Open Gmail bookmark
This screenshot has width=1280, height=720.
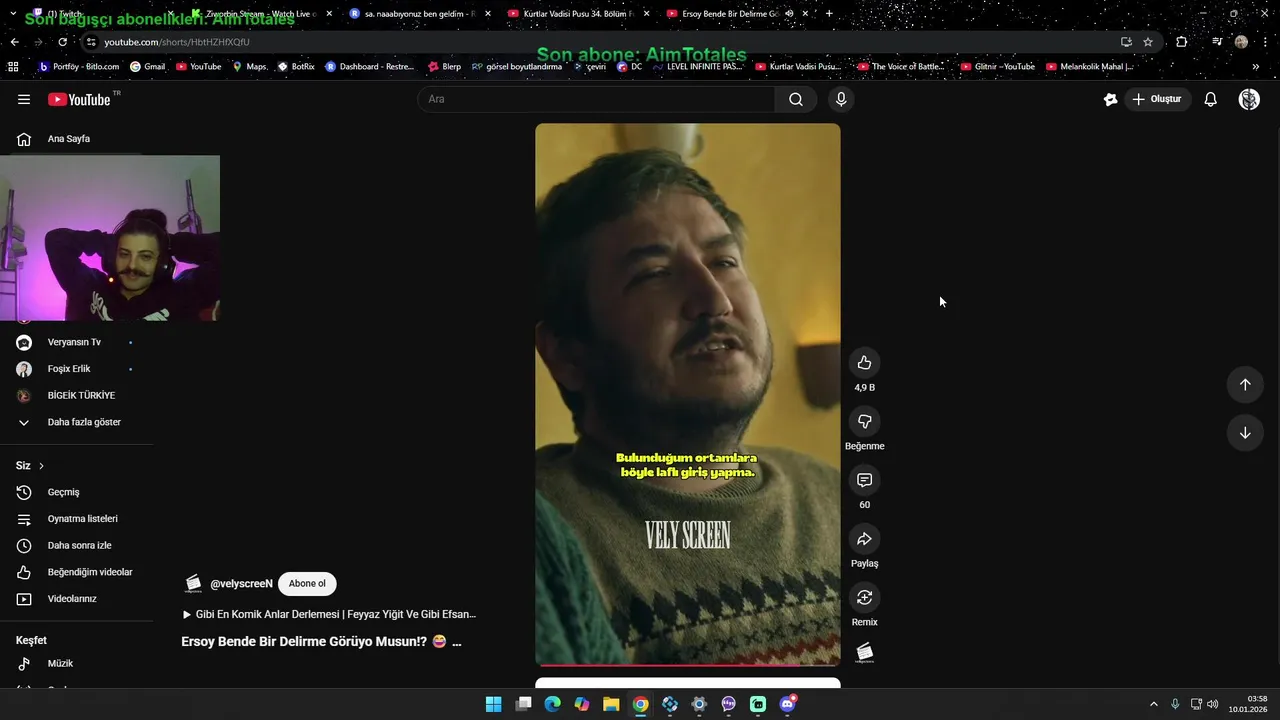[147, 67]
